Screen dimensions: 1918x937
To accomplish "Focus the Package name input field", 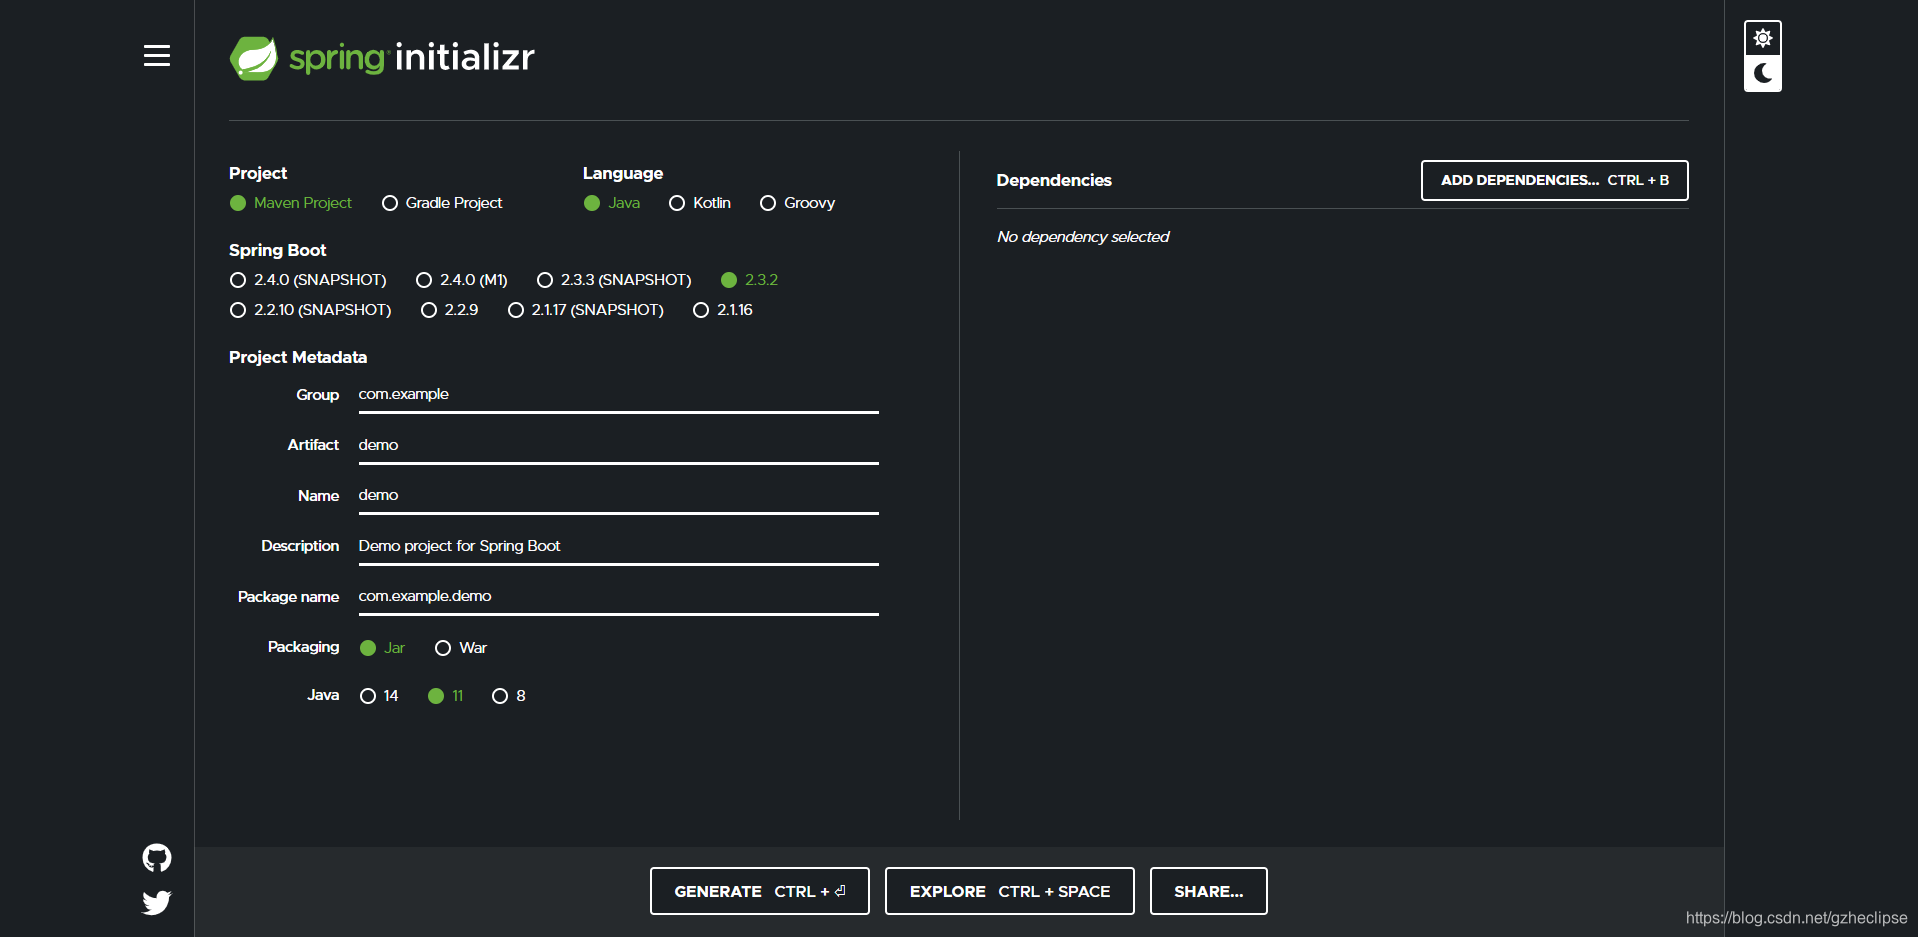I will [x=618, y=597].
